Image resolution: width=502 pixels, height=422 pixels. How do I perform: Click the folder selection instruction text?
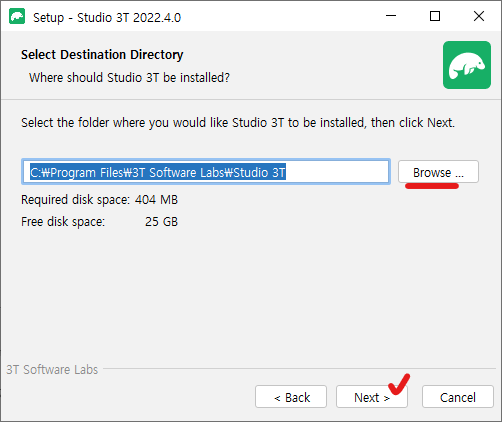tap(238, 123)
